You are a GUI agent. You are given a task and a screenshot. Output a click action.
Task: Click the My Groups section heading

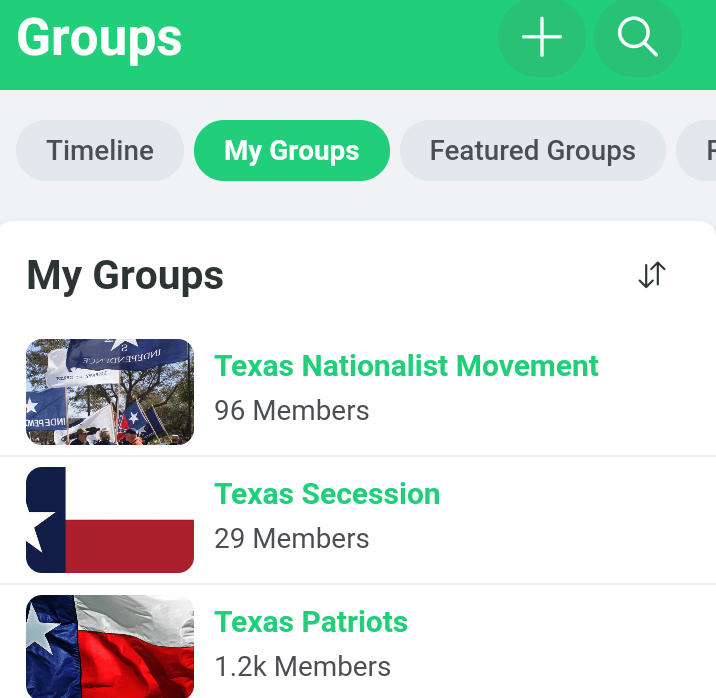point(125,276)
